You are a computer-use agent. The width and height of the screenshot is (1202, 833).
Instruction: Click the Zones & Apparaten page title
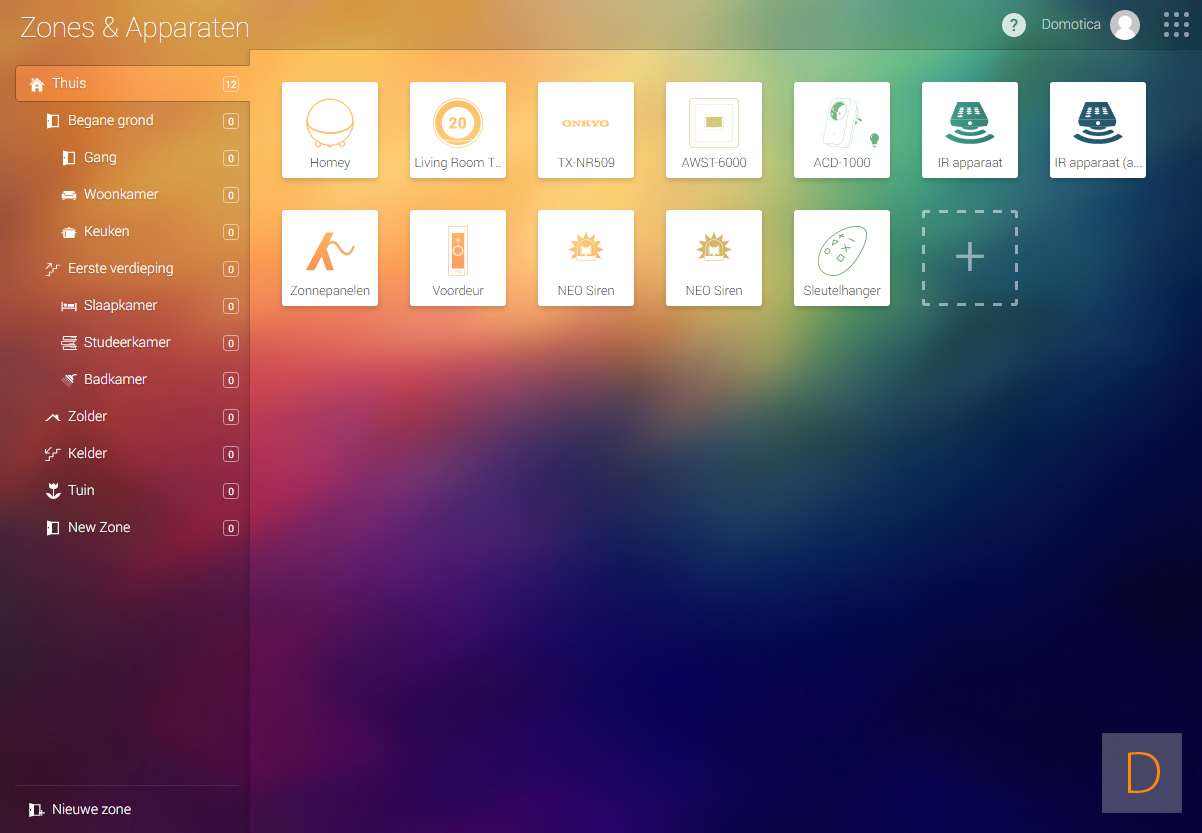[135, 27]
